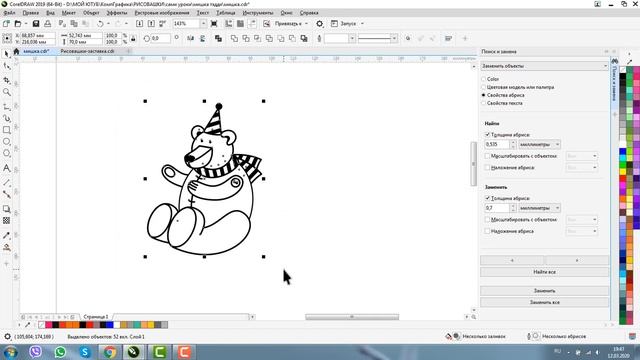Open the outline width dropdown in property bar
This screenshot has height=360, width=640.
(352, 39)
